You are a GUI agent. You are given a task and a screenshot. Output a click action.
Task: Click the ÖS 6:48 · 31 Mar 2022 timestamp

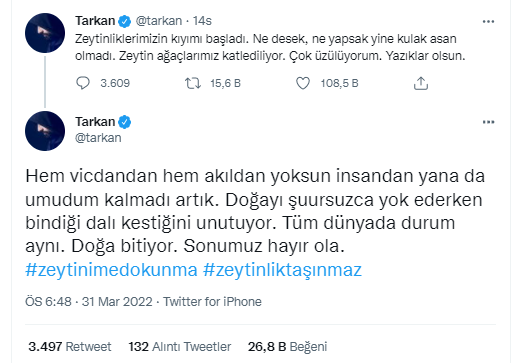89,302
